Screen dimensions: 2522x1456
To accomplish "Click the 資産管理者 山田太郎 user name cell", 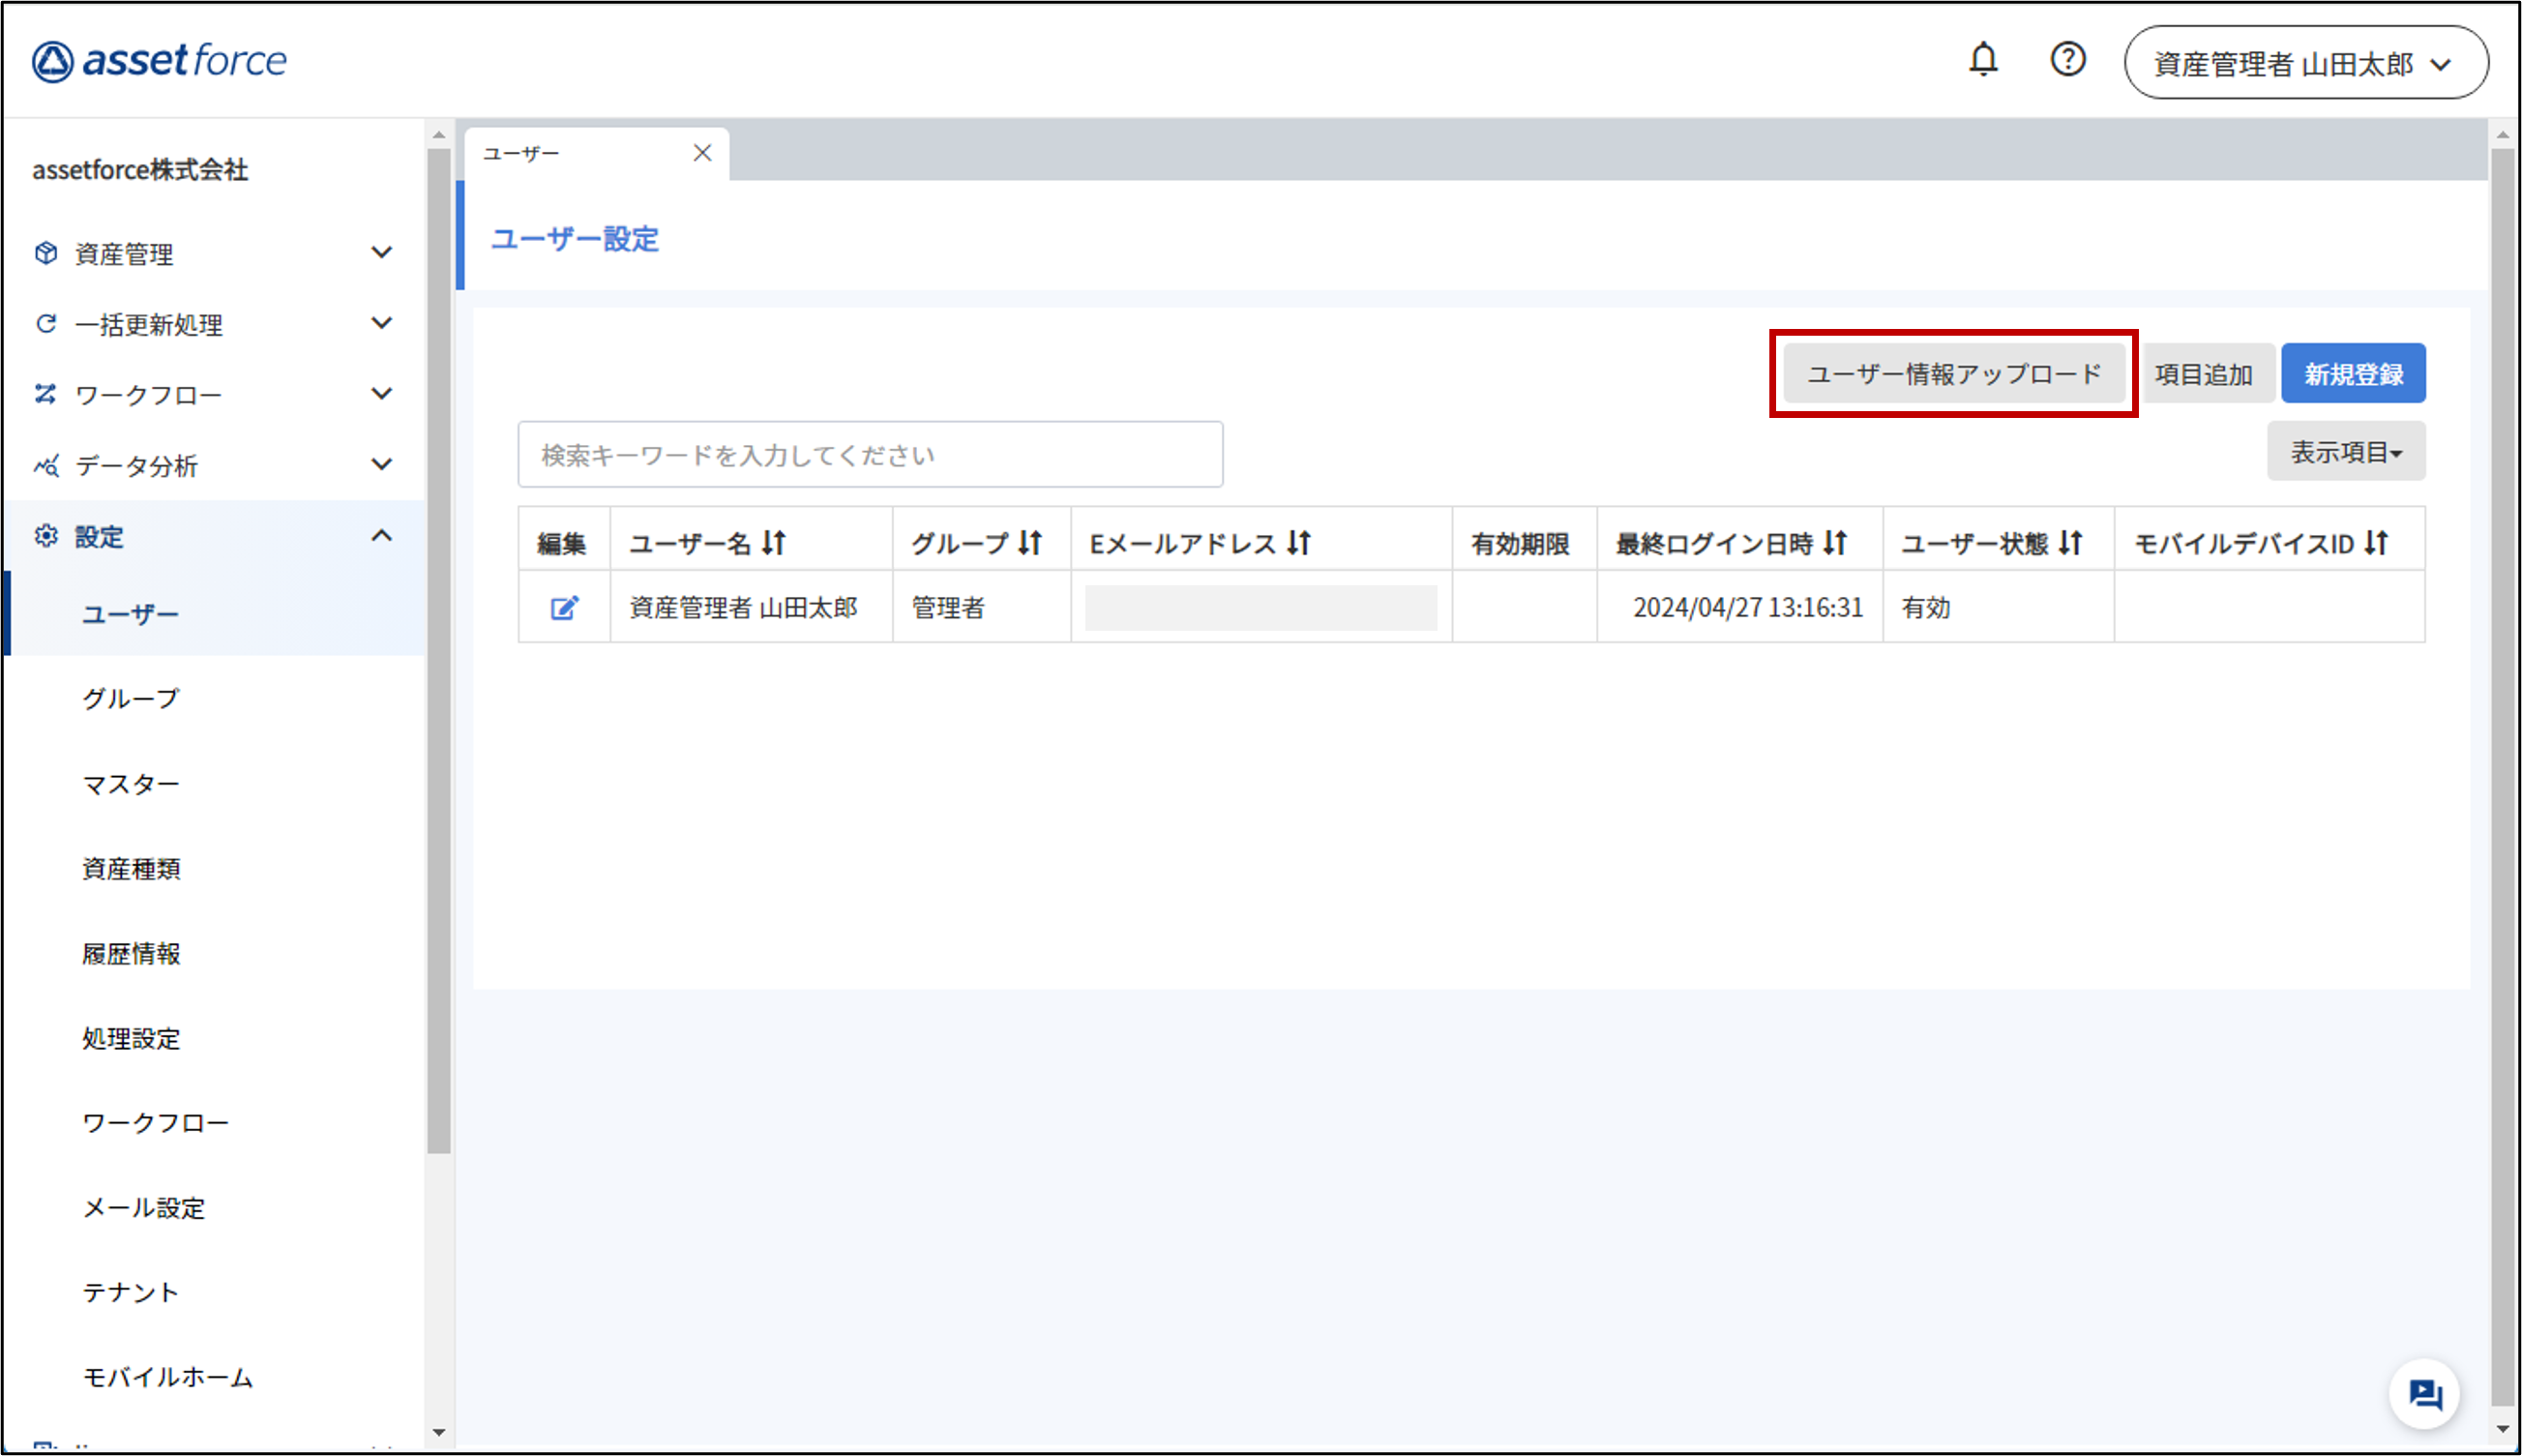I will click(752, 607).
